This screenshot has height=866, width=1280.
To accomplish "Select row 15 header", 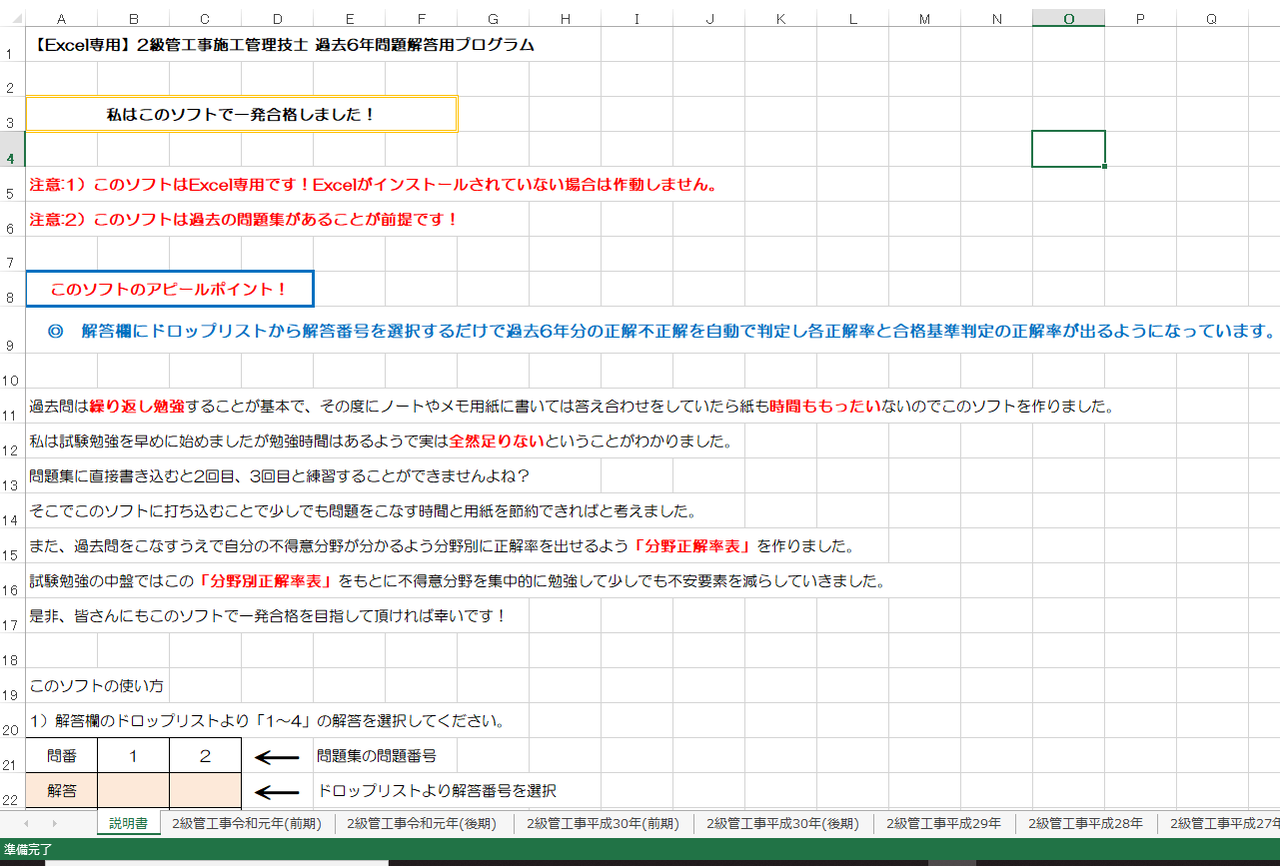I will tap(12, 546).
